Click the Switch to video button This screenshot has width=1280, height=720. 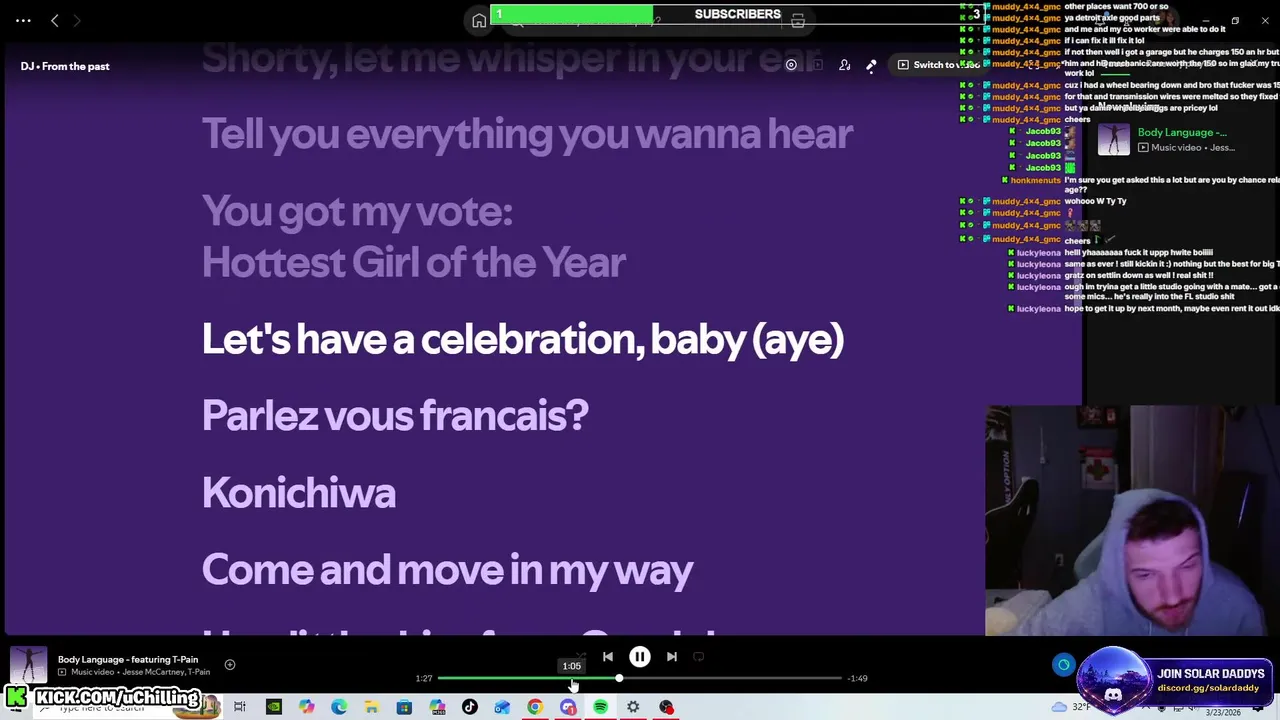[938, 65]
